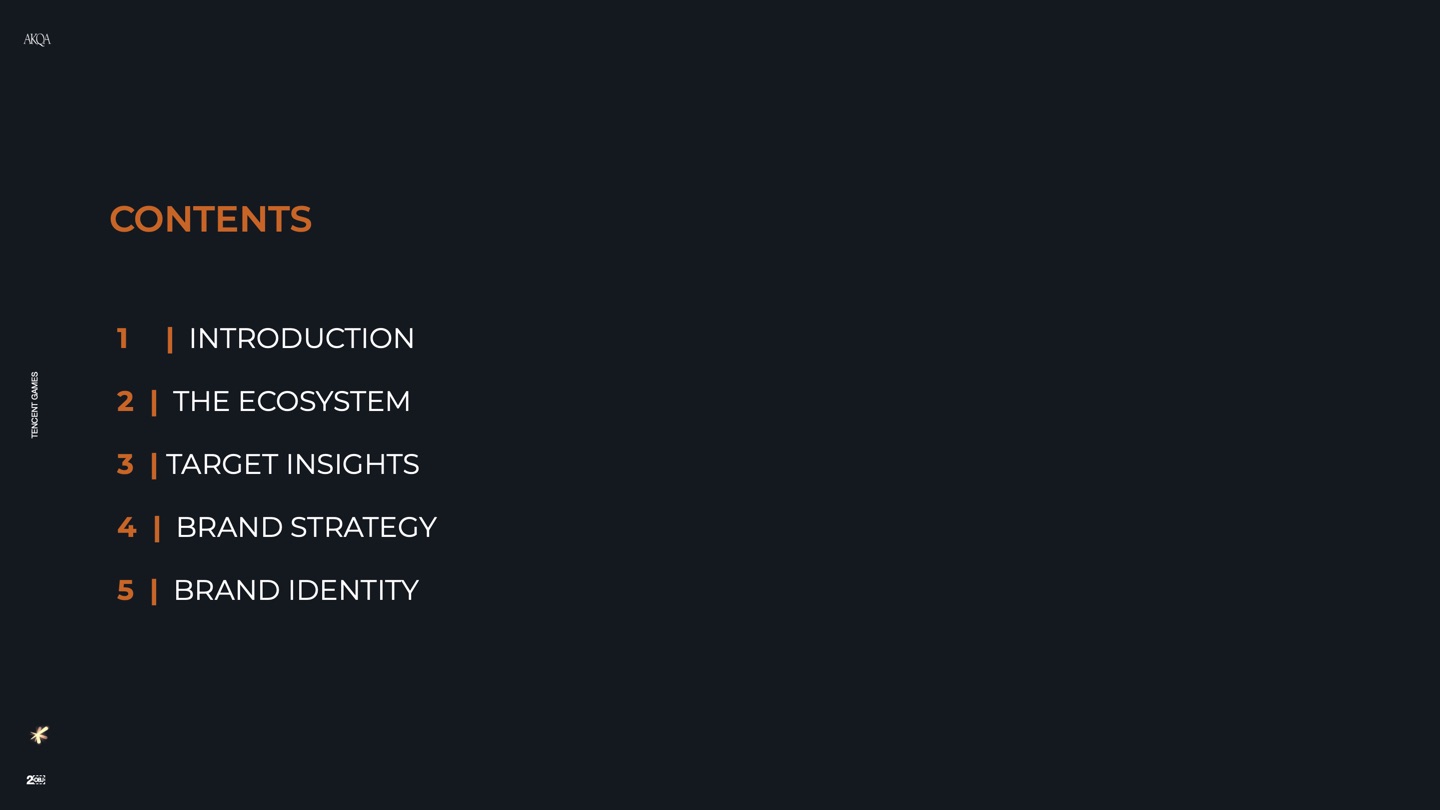Screen dimensions: 1440x810
Task: Select the vertical TENCENT GAMES label
Action: (x=35, y=405)
